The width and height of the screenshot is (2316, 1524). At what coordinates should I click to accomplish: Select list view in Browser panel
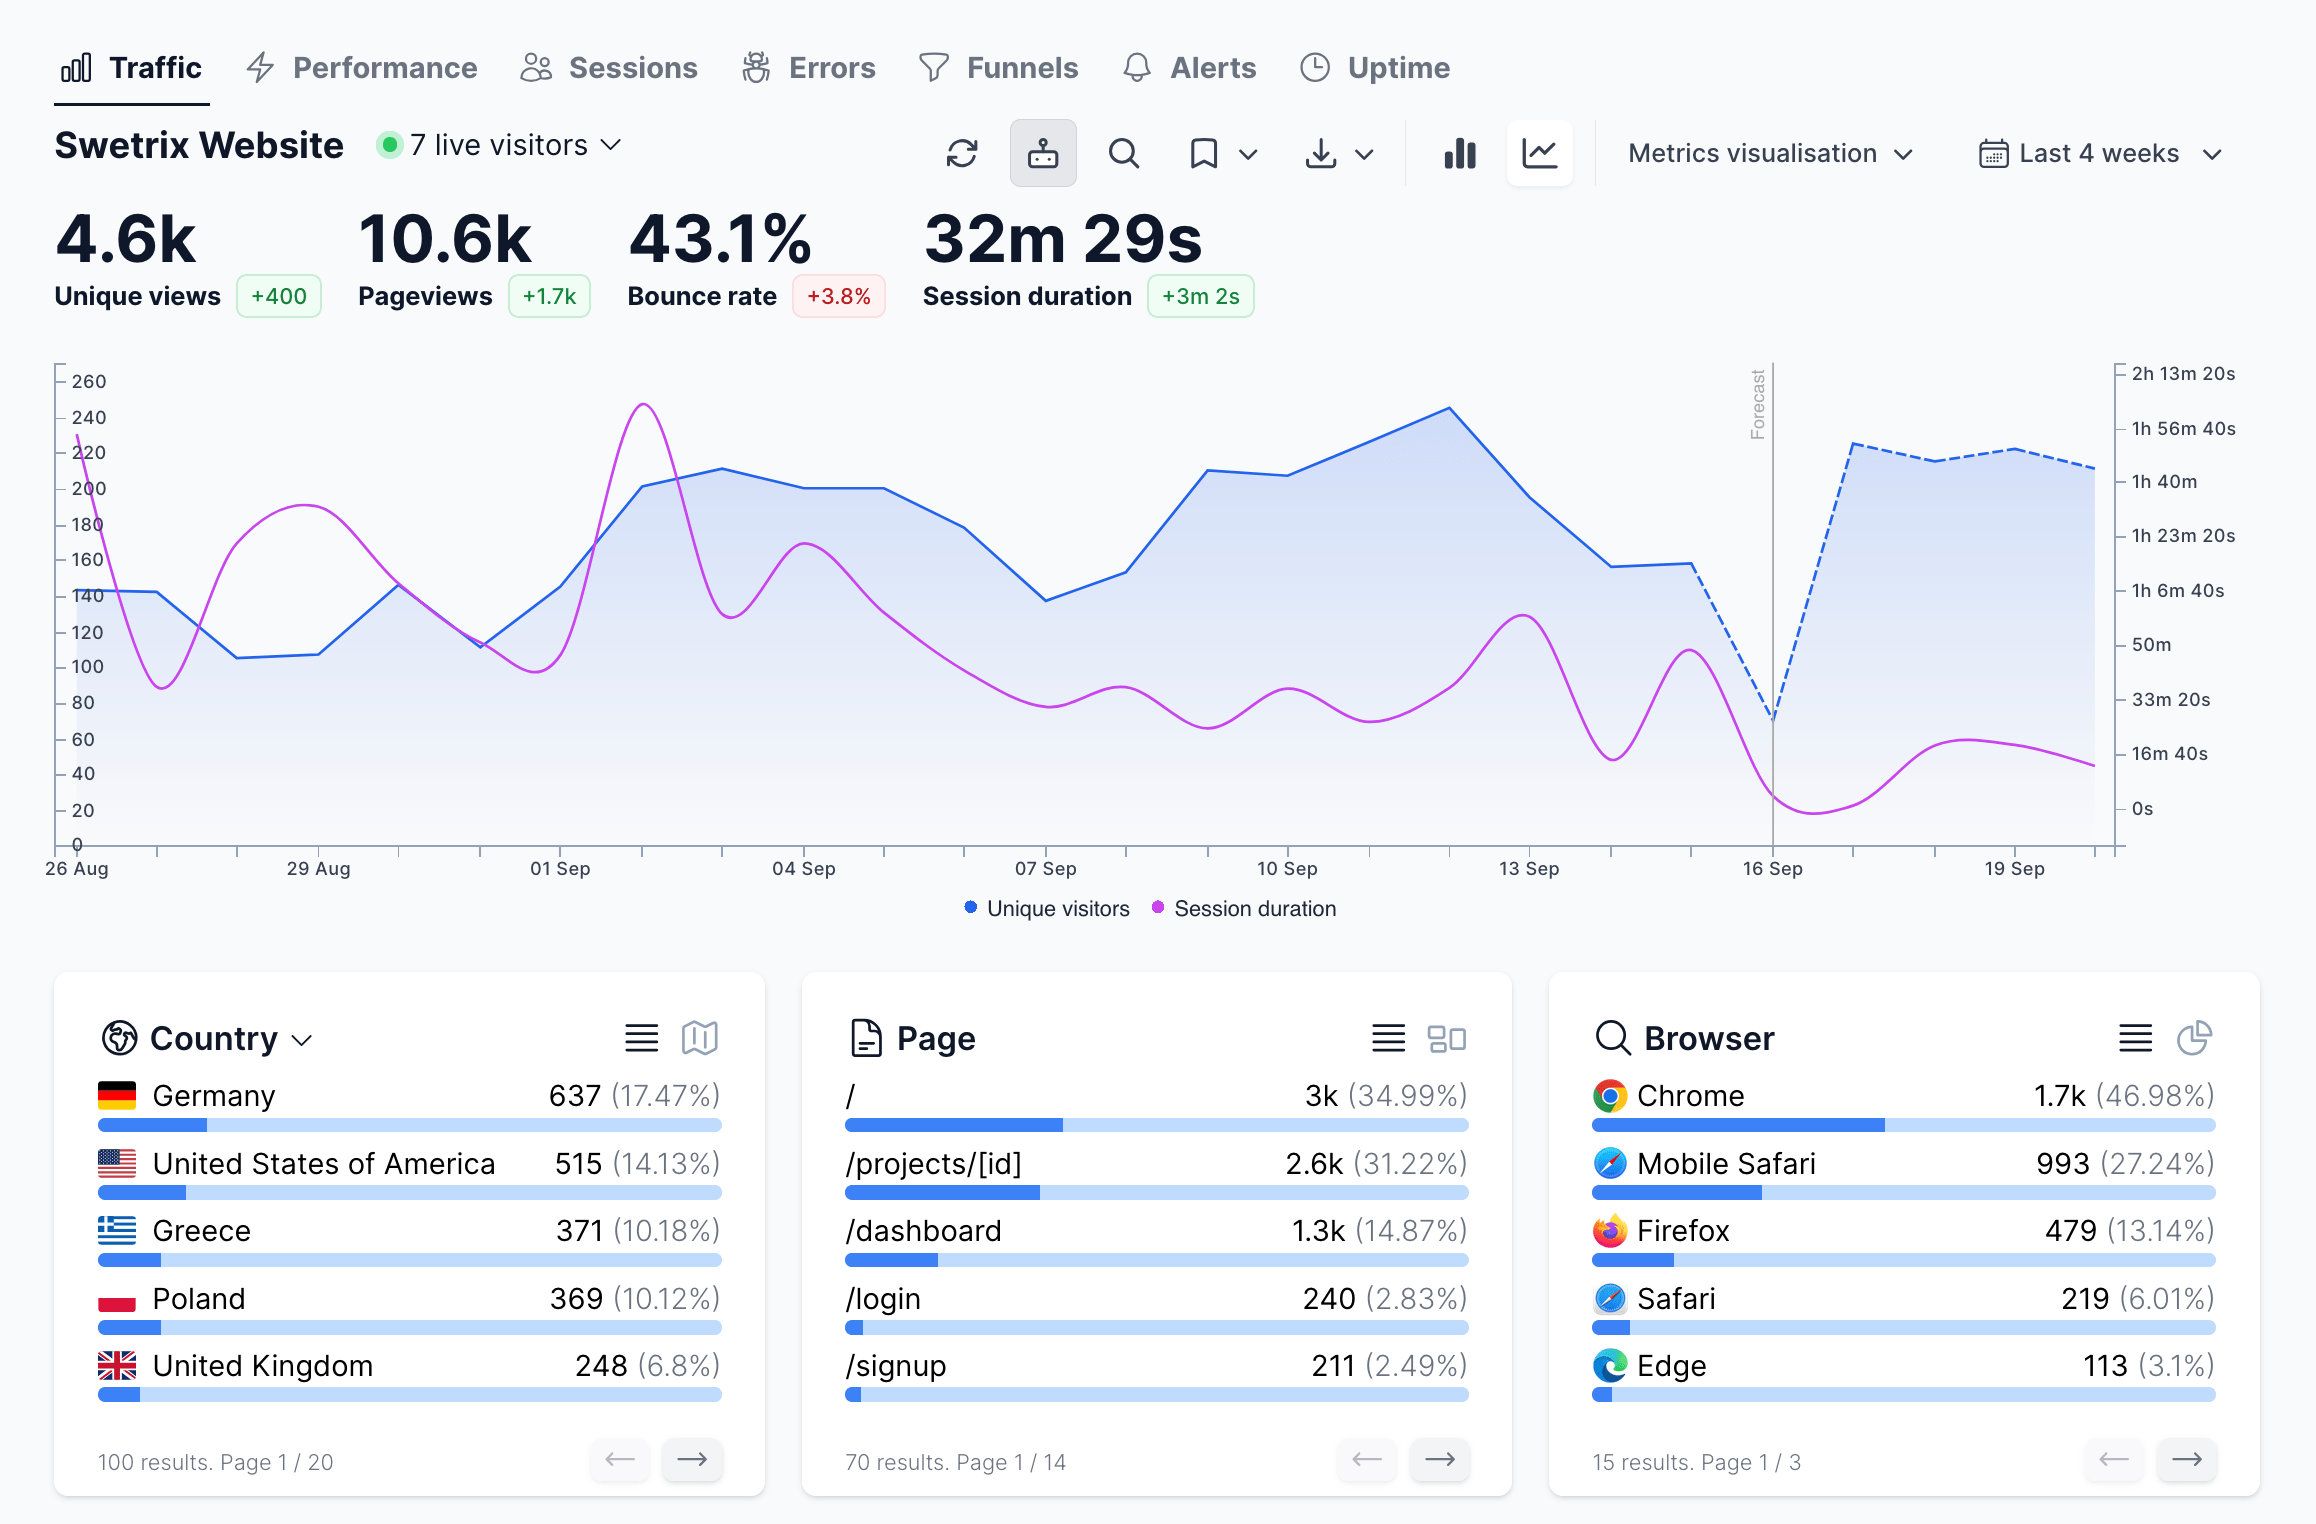2136,1038
